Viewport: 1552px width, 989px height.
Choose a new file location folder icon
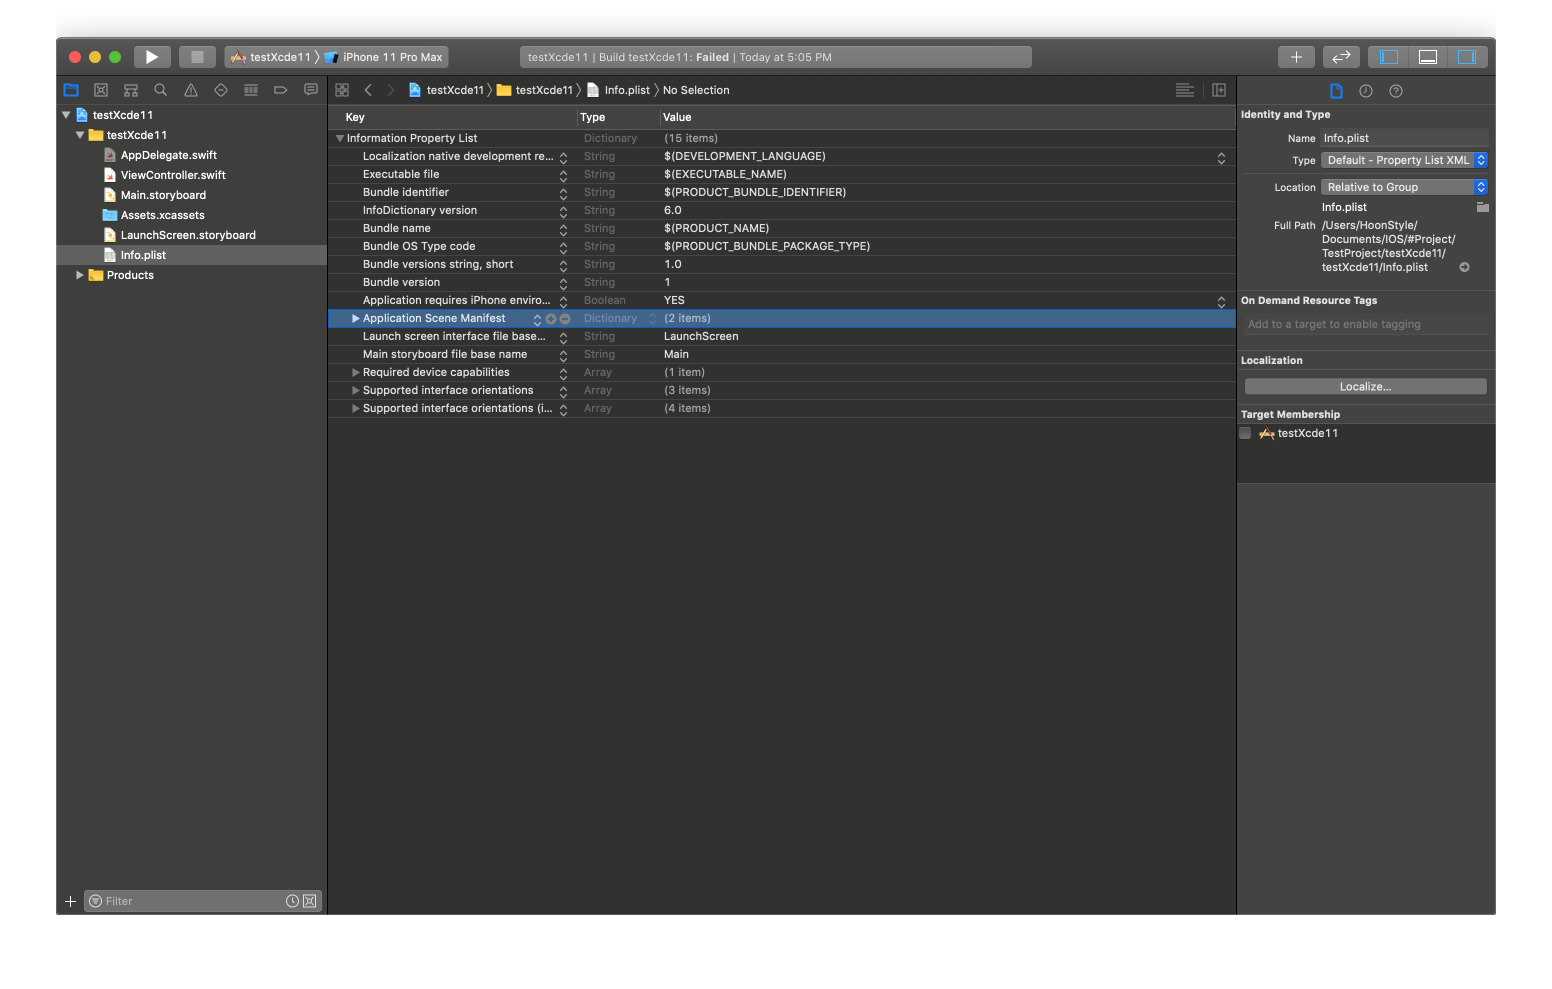[1483, 207]
